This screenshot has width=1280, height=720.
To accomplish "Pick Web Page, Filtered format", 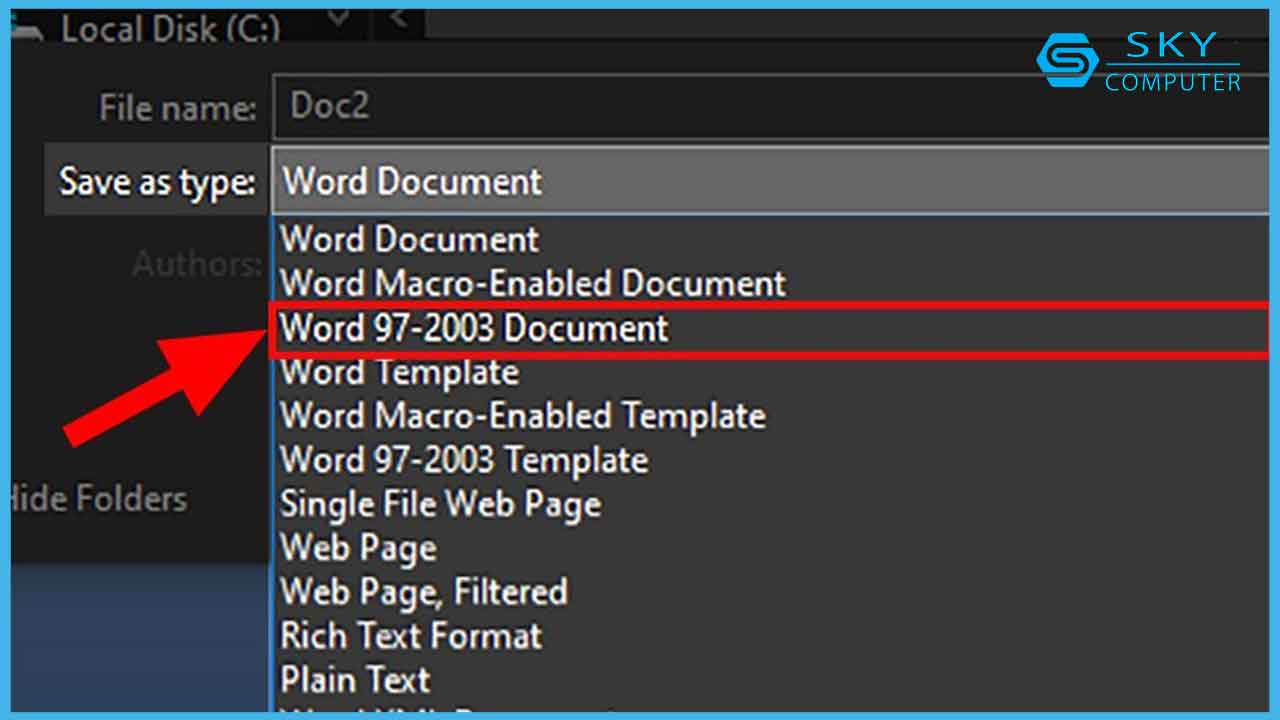I will [770, 591].
